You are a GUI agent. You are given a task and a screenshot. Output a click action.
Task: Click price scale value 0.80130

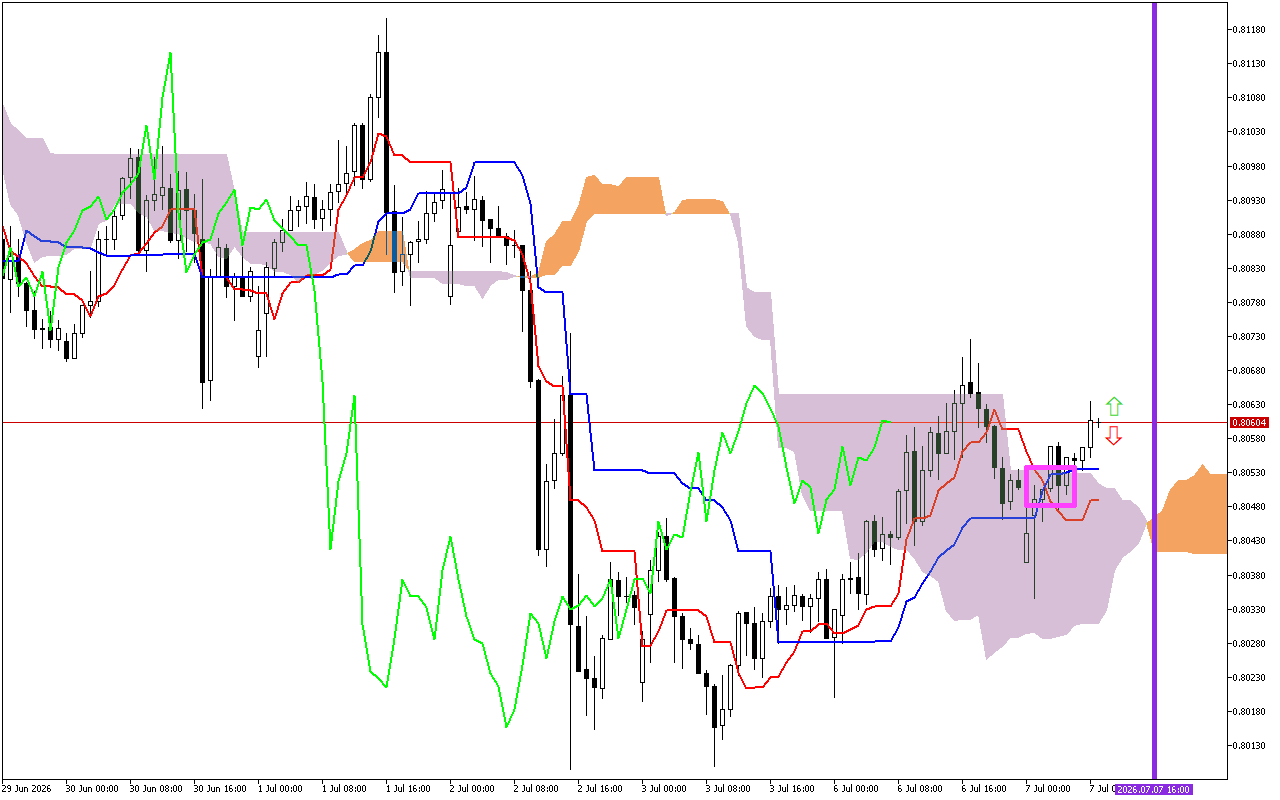[x=1250, y=745]
